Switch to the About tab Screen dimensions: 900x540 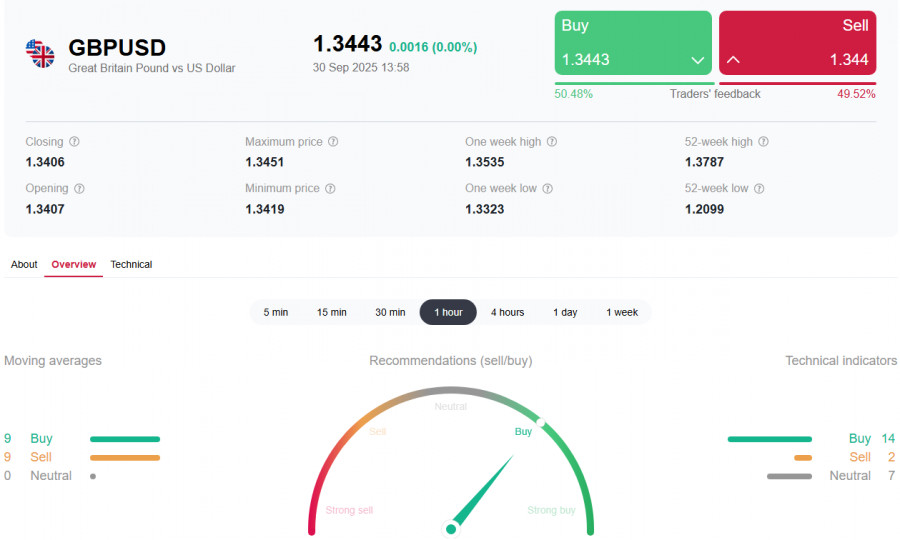pos(24,265)
